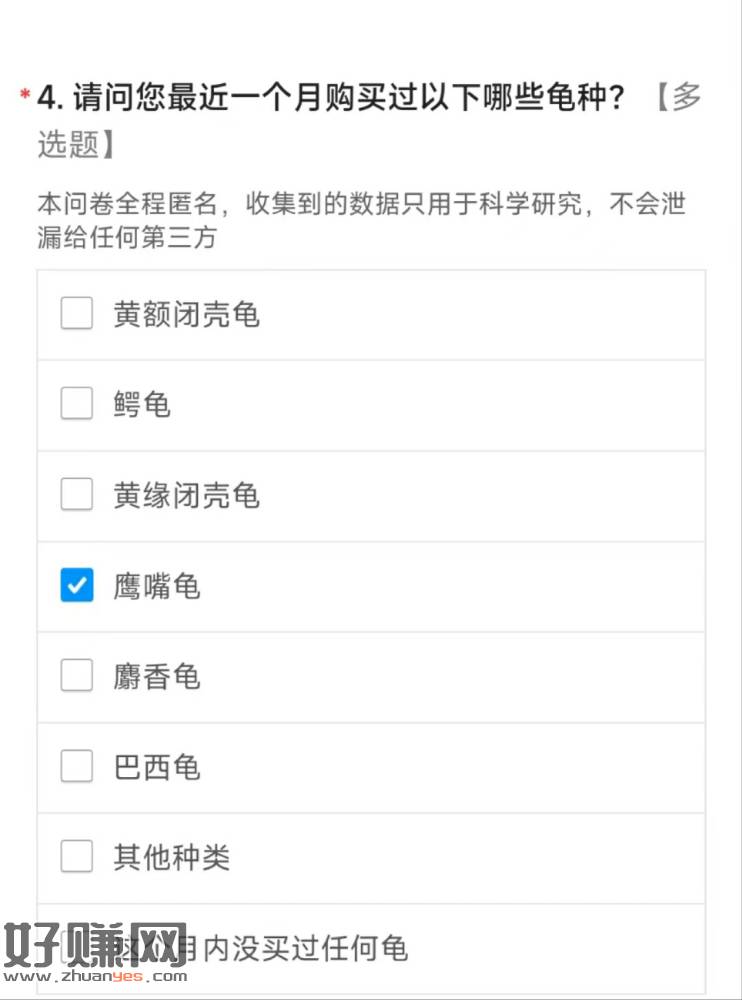Select the 麝香龟 checkbox
Screen dimensions: 742x1000
click(x=77, y=676)
